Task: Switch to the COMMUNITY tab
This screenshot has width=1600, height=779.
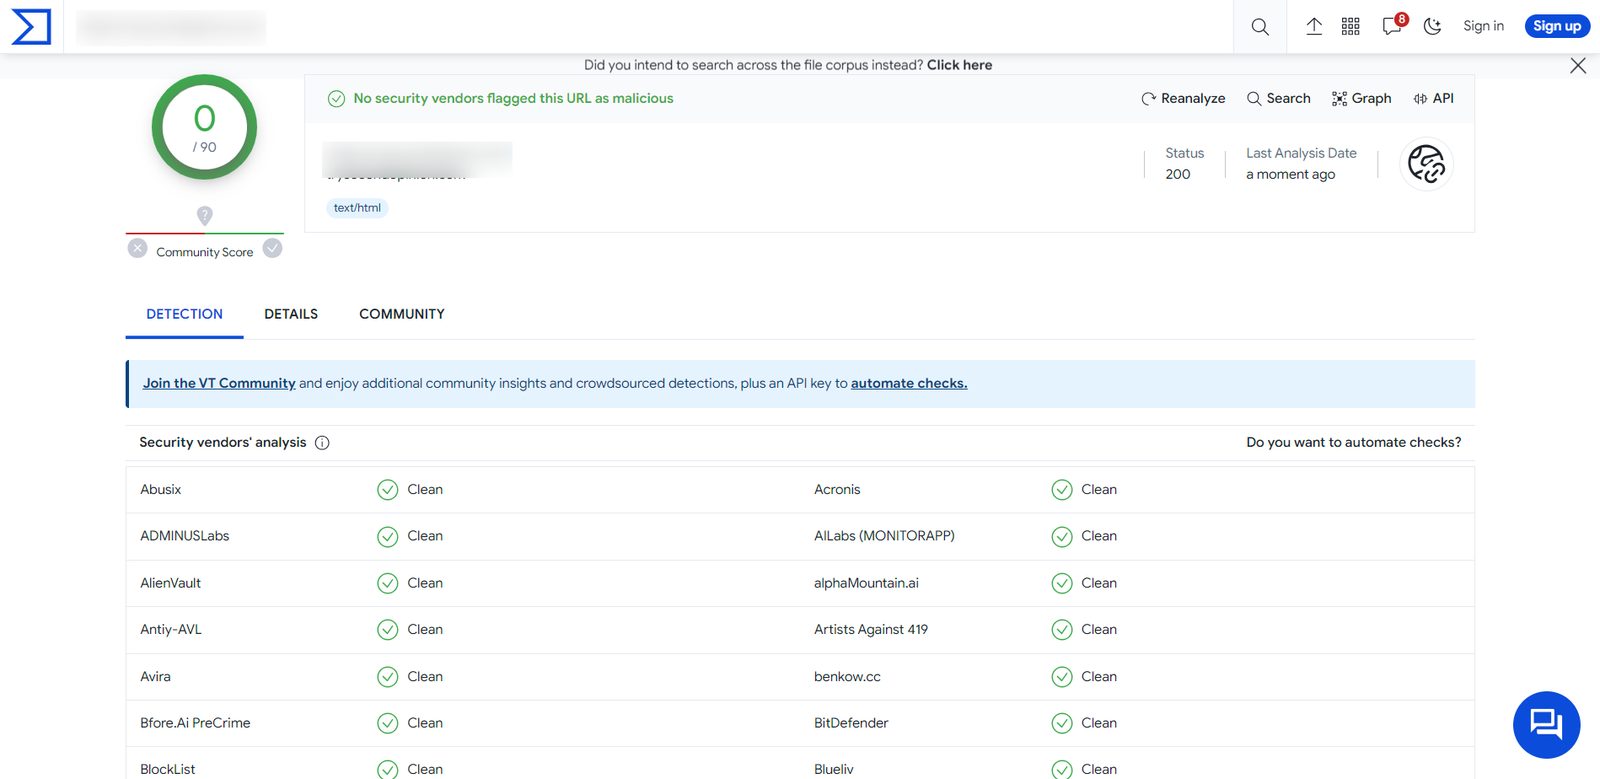Action: (x=402, y=314)
